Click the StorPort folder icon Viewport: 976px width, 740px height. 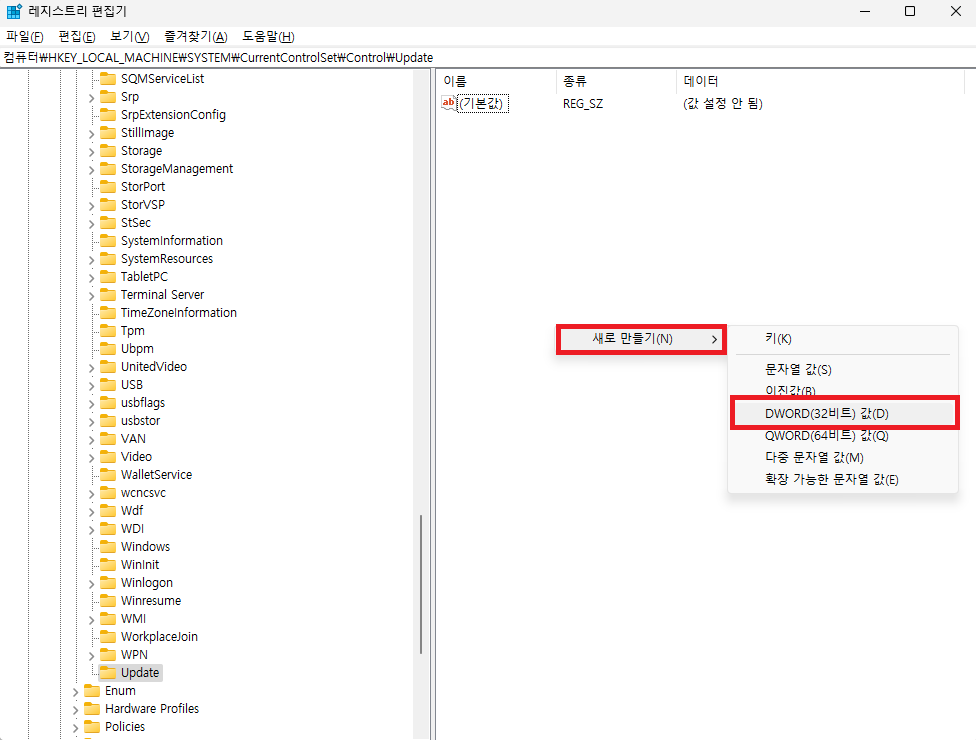pos(108,187)
